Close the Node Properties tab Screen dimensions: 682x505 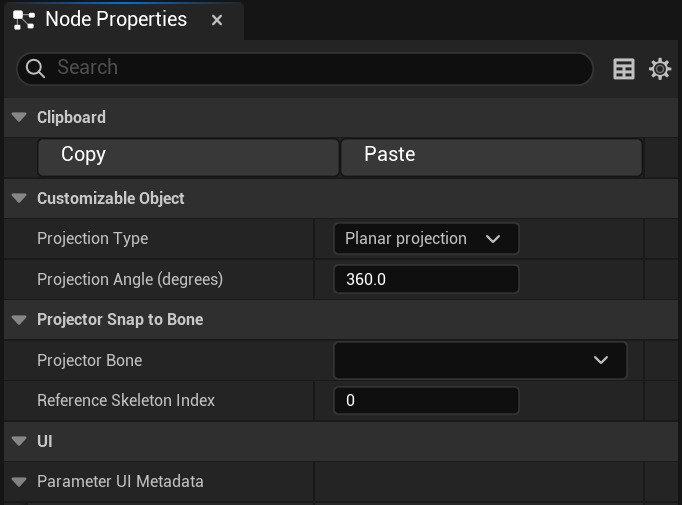tap(217, 20)
